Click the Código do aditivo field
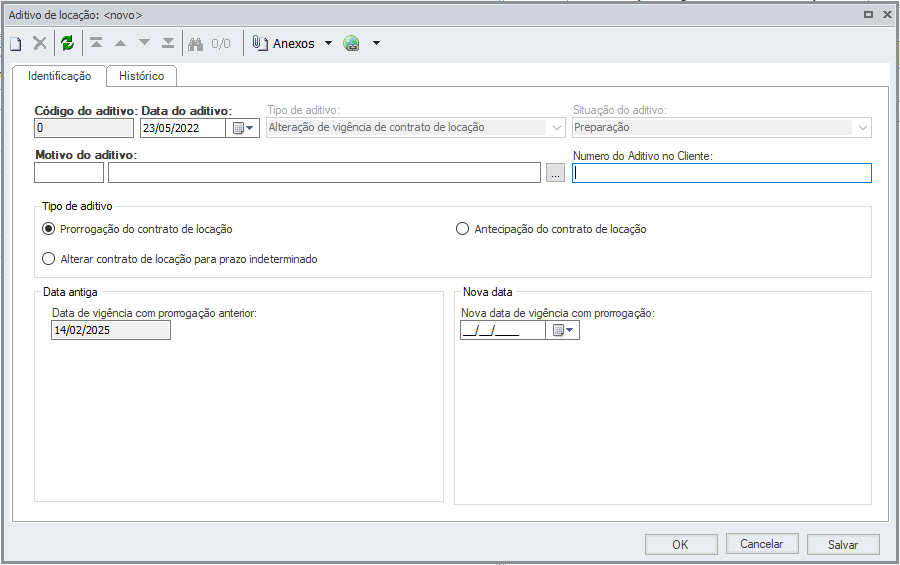Screen dimensions: 900x565 [84, 128]
